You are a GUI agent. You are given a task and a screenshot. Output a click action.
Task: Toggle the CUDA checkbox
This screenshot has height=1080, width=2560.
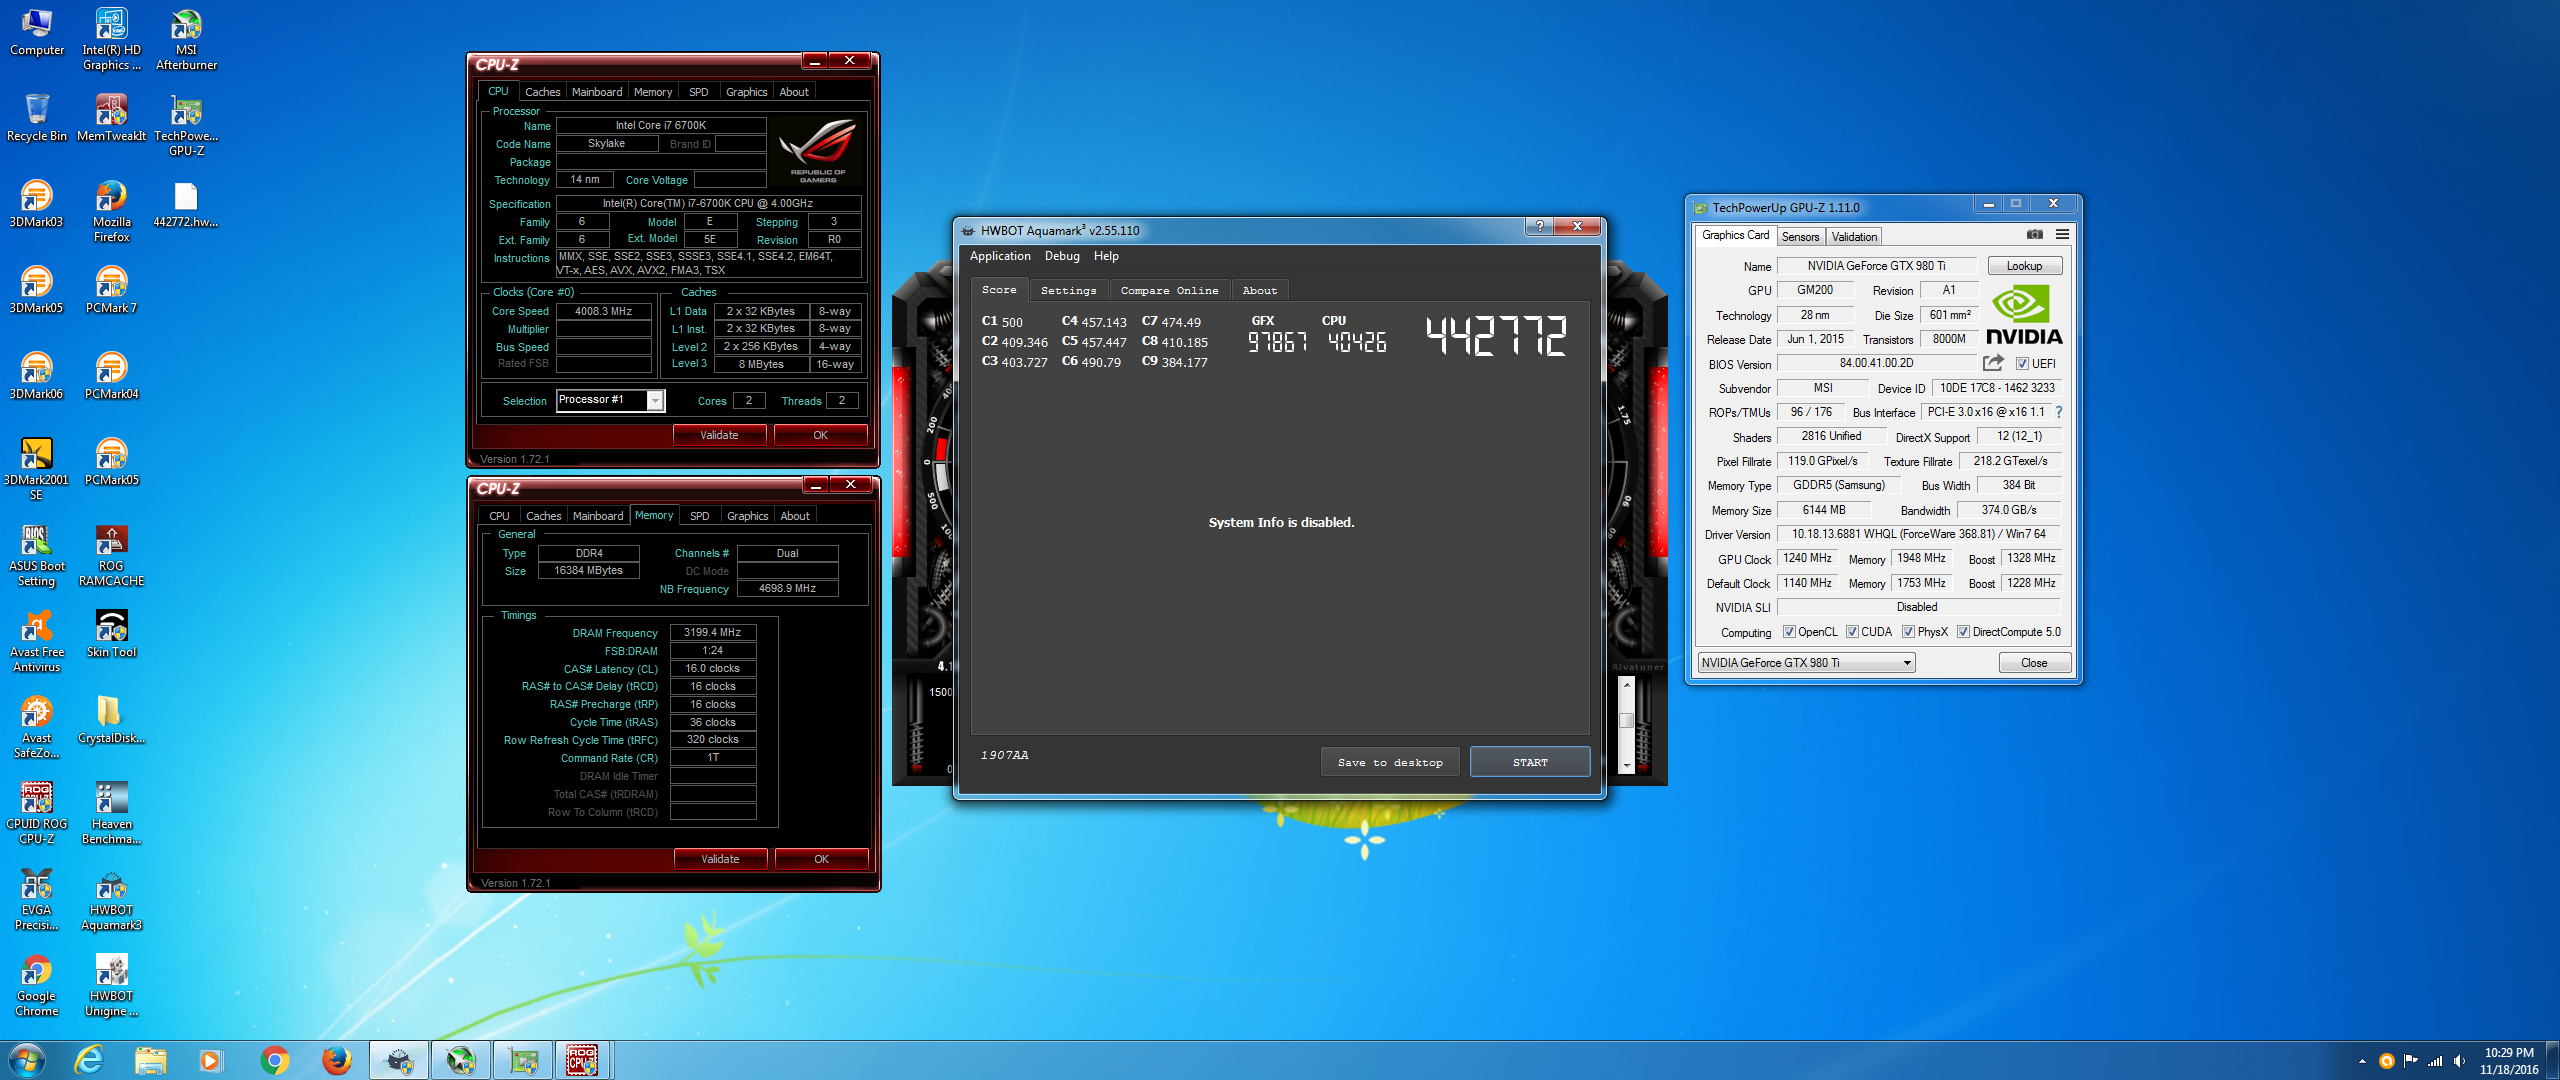[x=1852, y=632]
